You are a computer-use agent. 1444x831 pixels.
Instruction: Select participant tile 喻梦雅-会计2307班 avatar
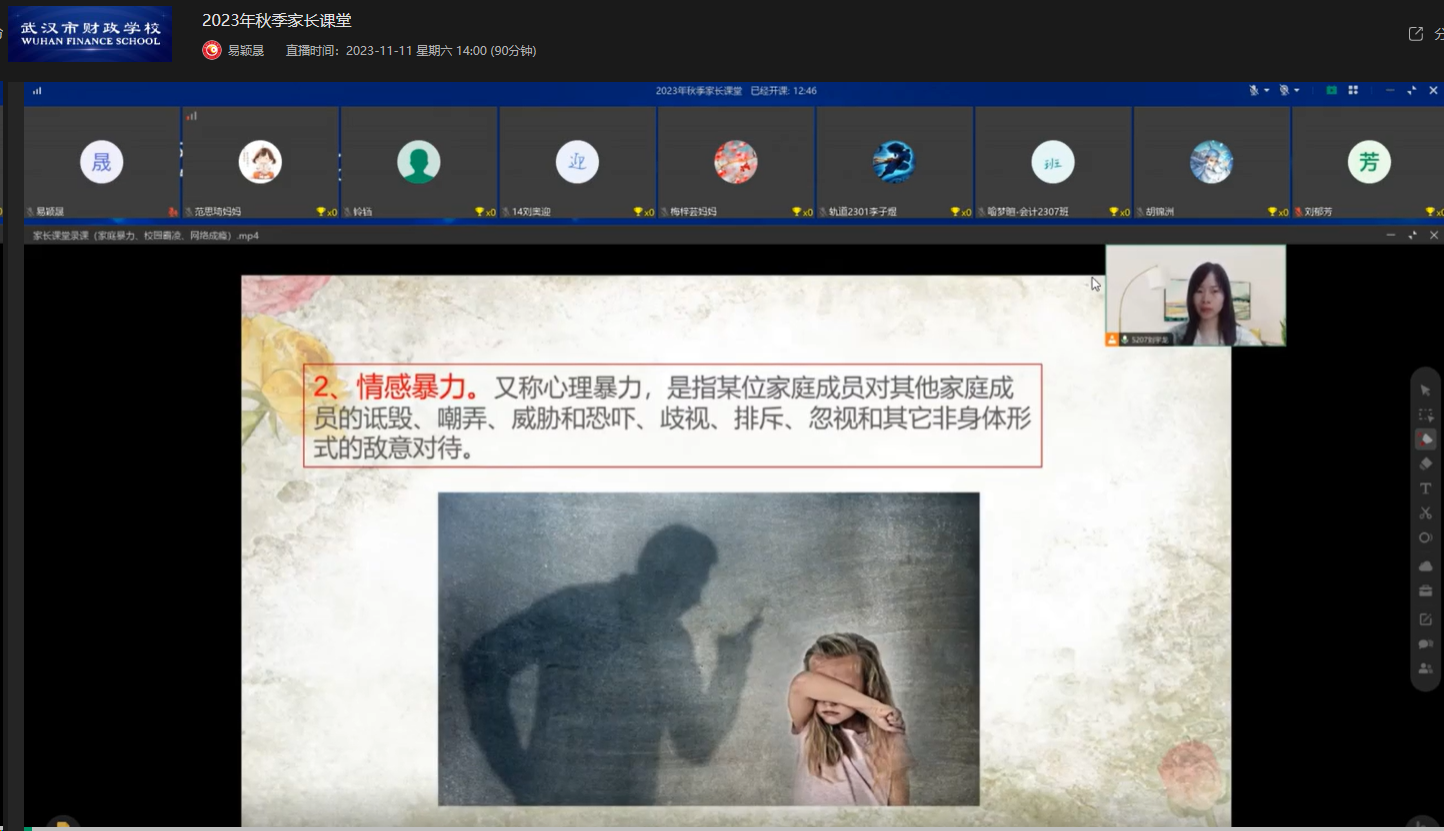[x=1053, y=162]
